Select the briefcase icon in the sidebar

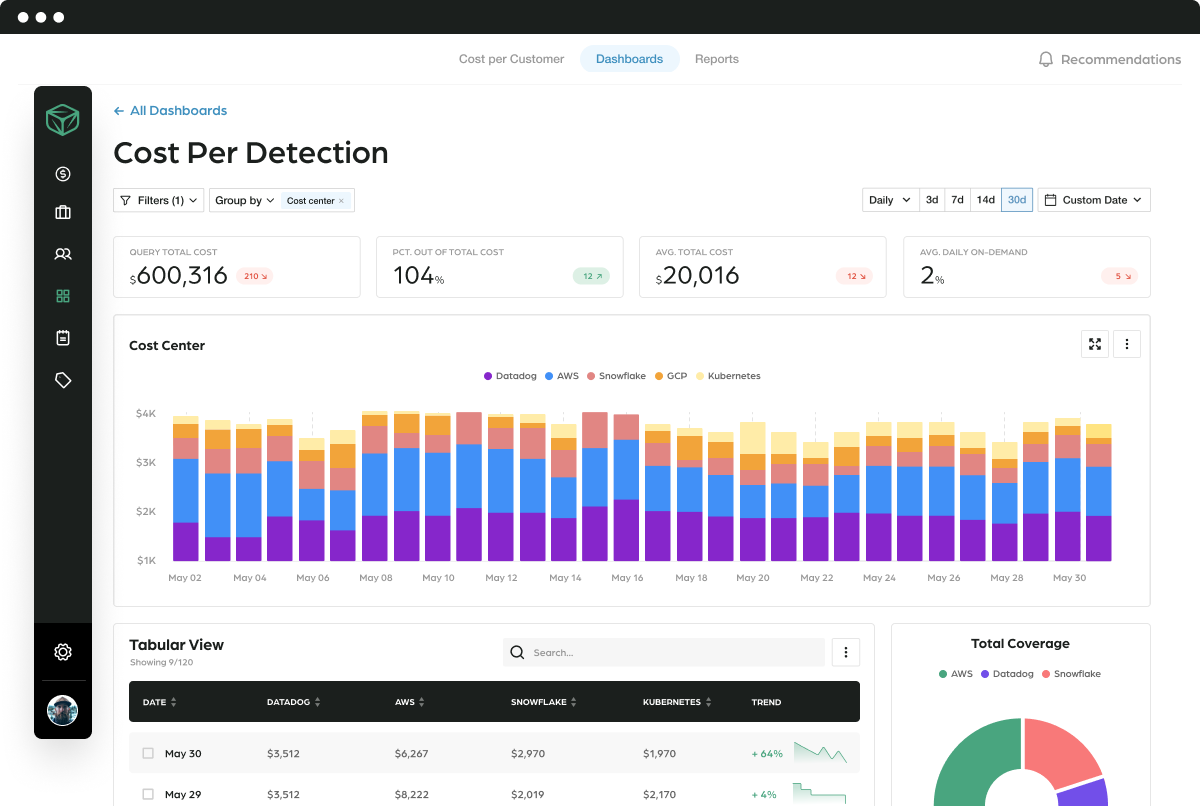[62, 212]
